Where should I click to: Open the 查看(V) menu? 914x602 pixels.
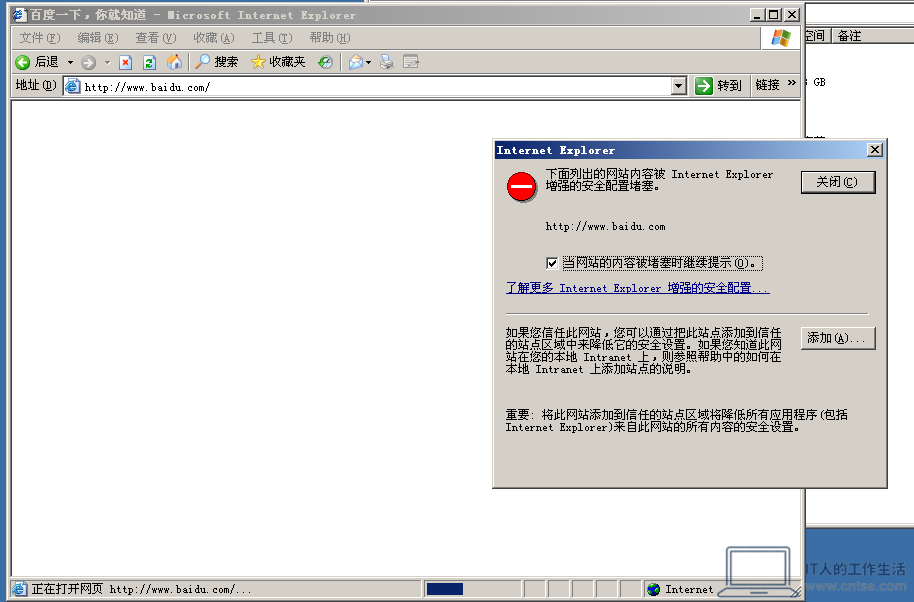click(x=156, y=38)
